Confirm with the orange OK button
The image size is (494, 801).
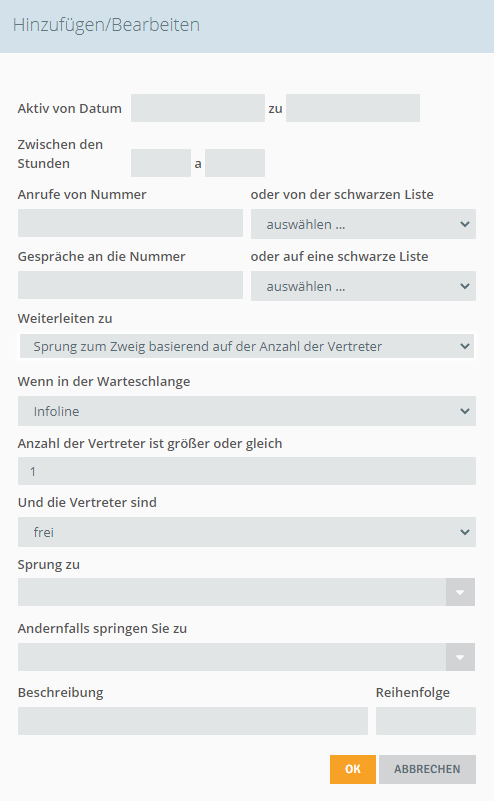(x=352, y=769)
